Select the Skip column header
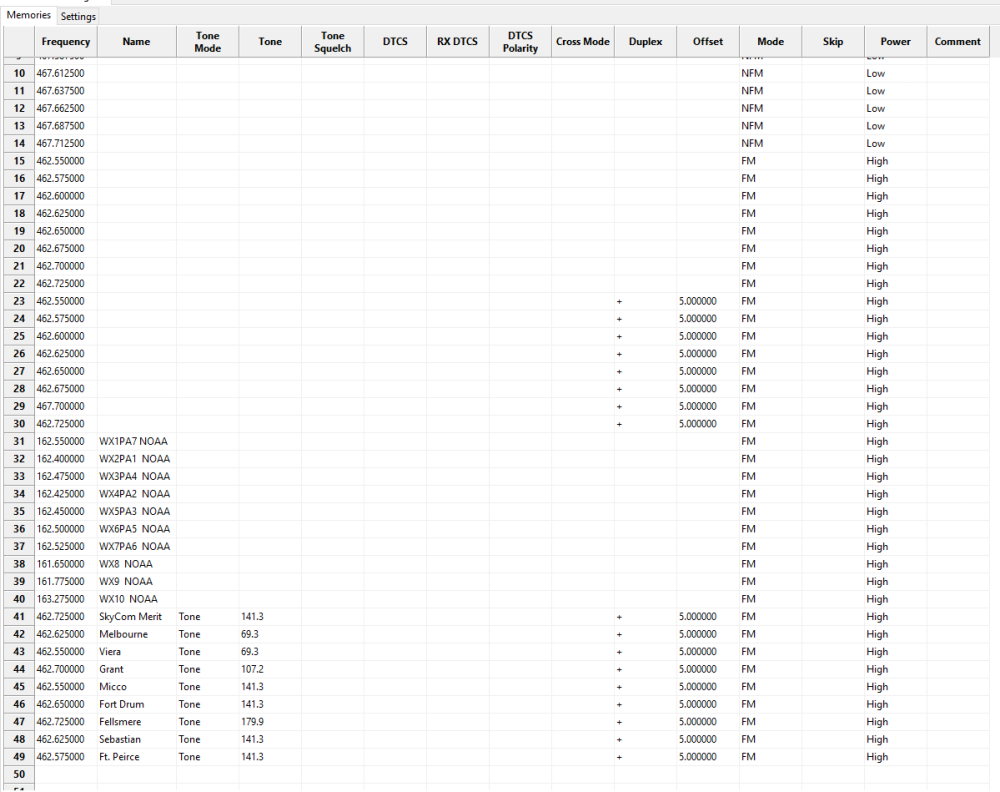This screenshot has height=792, width=1000. 833,42
